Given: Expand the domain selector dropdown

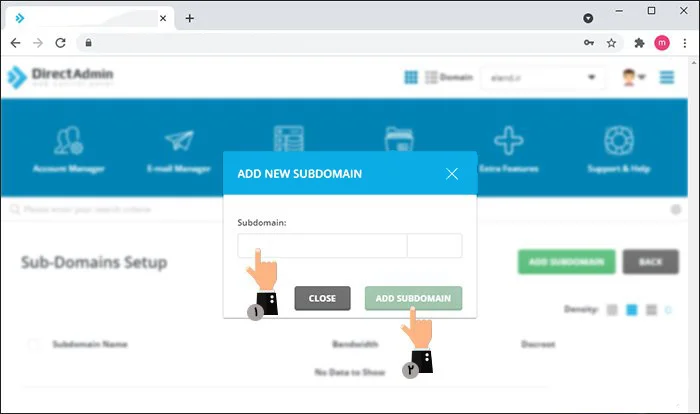Looking at the screenshot, I should [x=543, y=77].
